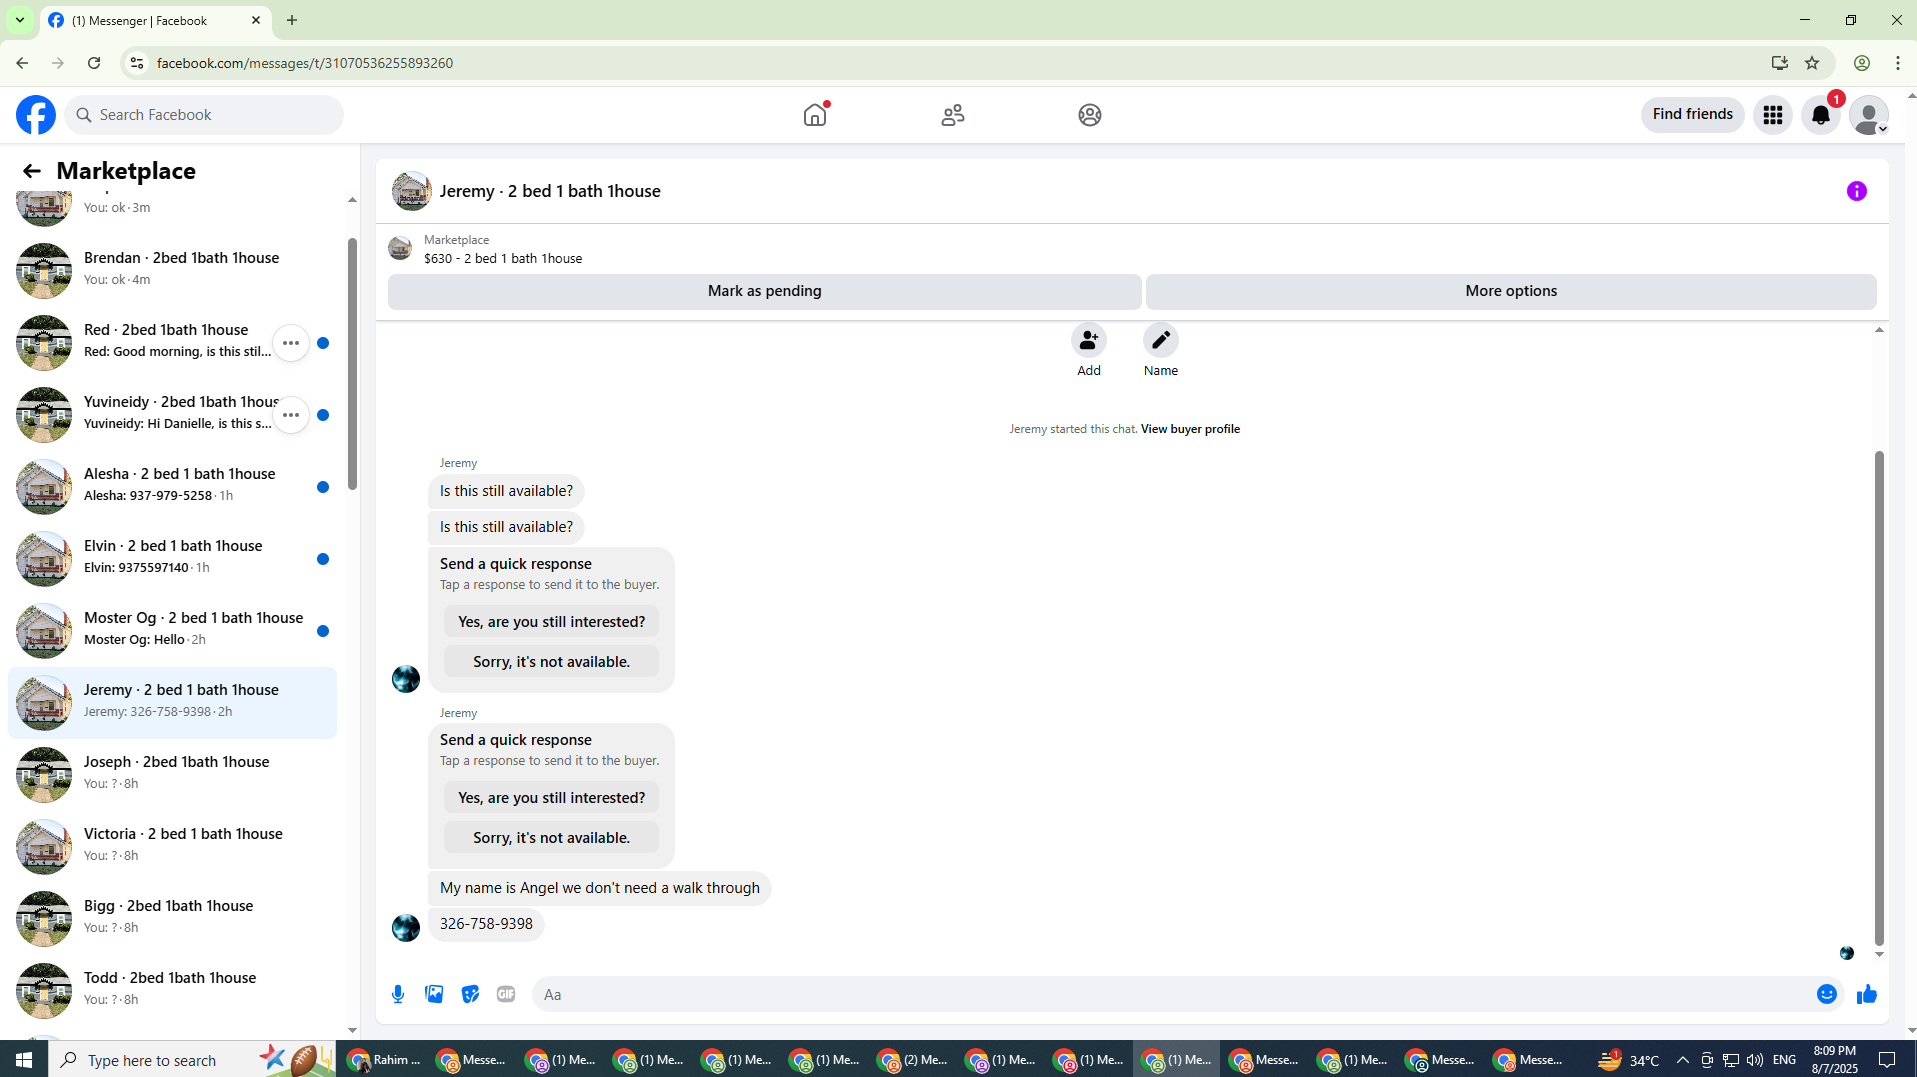Open the Facebook logo home link
The image size is (1917, 1077).
[36, 115]
